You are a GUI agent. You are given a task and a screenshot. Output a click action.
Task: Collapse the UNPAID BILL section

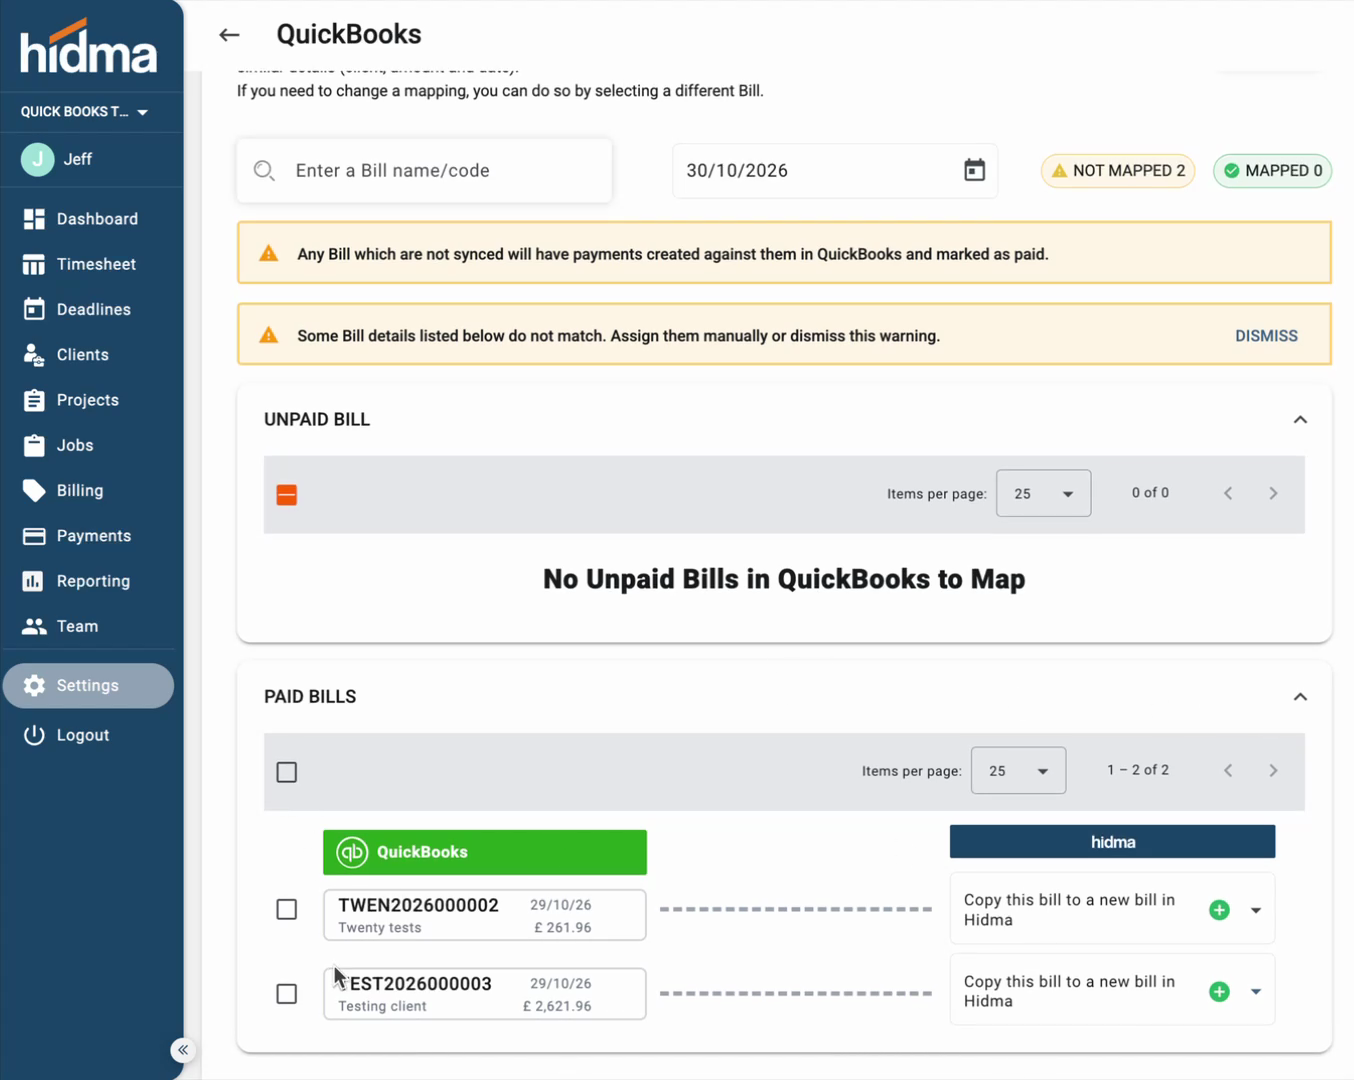(1300, 420)
